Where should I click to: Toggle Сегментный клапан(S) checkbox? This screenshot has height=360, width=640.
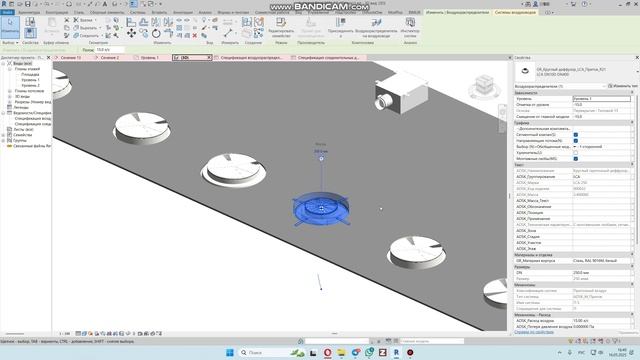coord(576,135)
